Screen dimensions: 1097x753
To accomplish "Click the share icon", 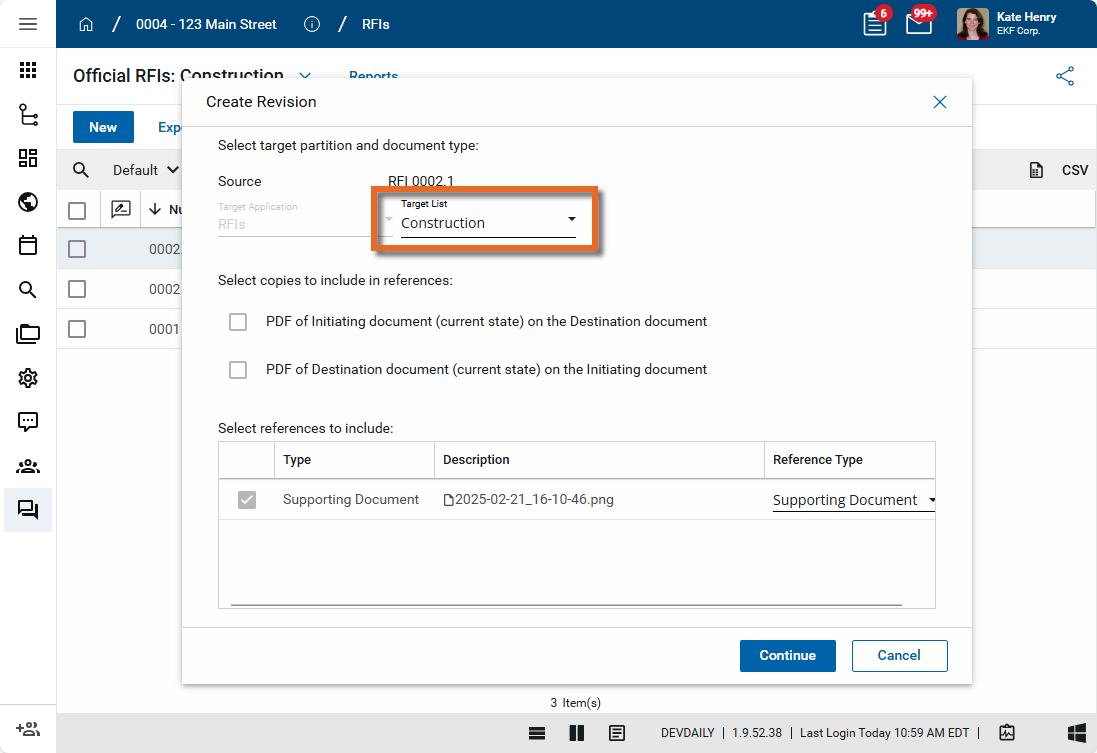I will 1065,76.
